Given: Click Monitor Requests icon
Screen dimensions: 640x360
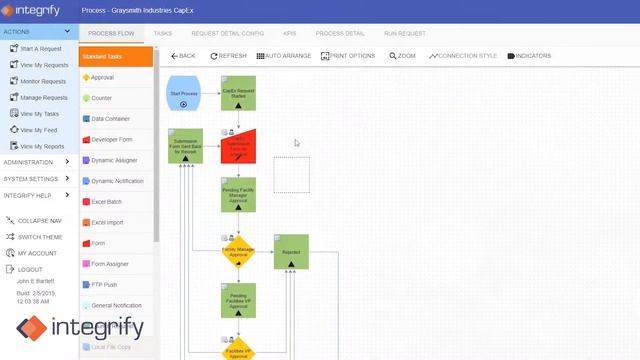Looking at the screenshot, I should (x=14, y=81).
